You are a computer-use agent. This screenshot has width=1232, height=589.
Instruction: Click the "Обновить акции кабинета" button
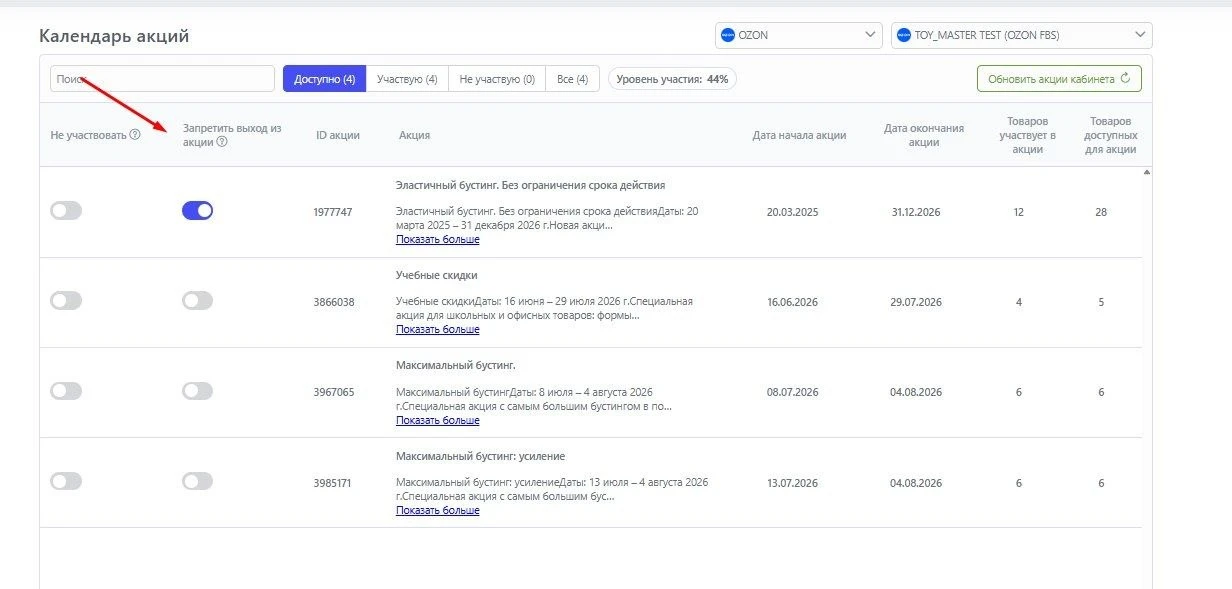[x=1059, y=79]
